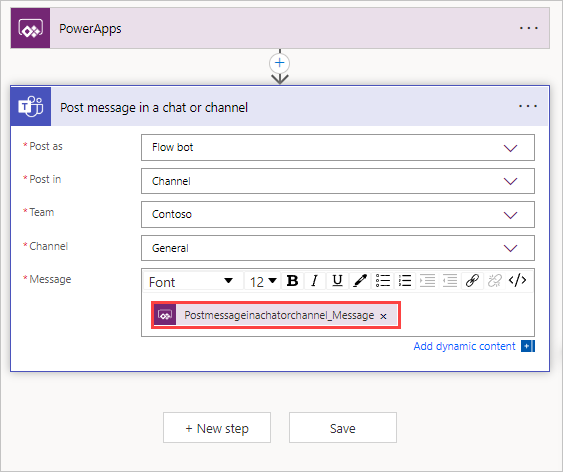Switch to code view in editor
563x472 pixels.
coord(517,280)
